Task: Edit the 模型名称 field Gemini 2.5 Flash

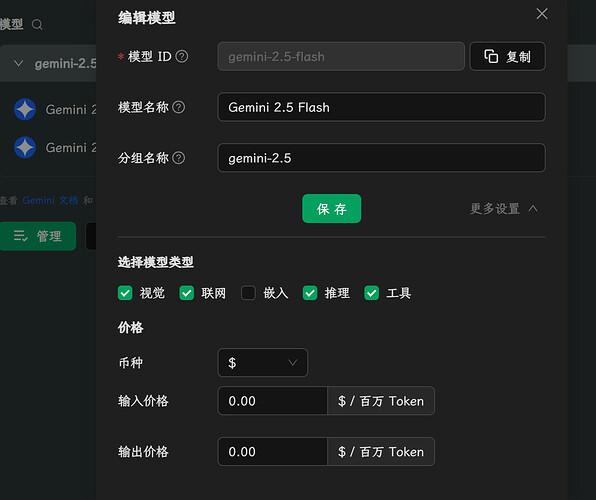Action: tap(382, 107)
